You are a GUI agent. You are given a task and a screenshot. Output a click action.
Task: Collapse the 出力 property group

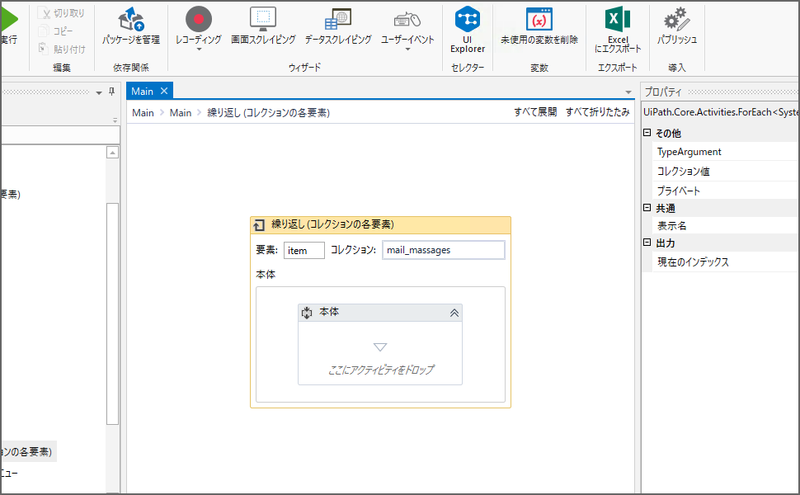(x=647, y=242)
